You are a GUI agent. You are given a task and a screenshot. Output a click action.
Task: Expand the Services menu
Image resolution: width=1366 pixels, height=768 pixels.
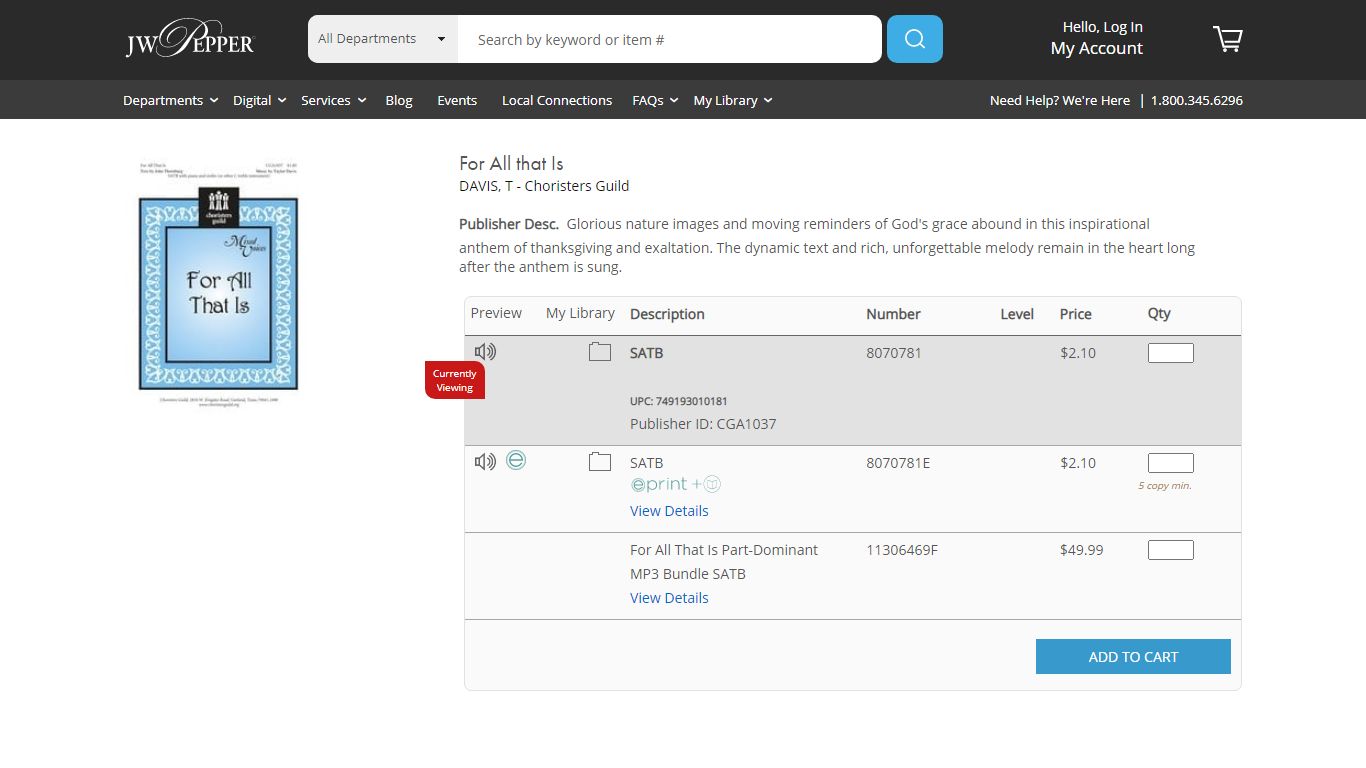334,100
